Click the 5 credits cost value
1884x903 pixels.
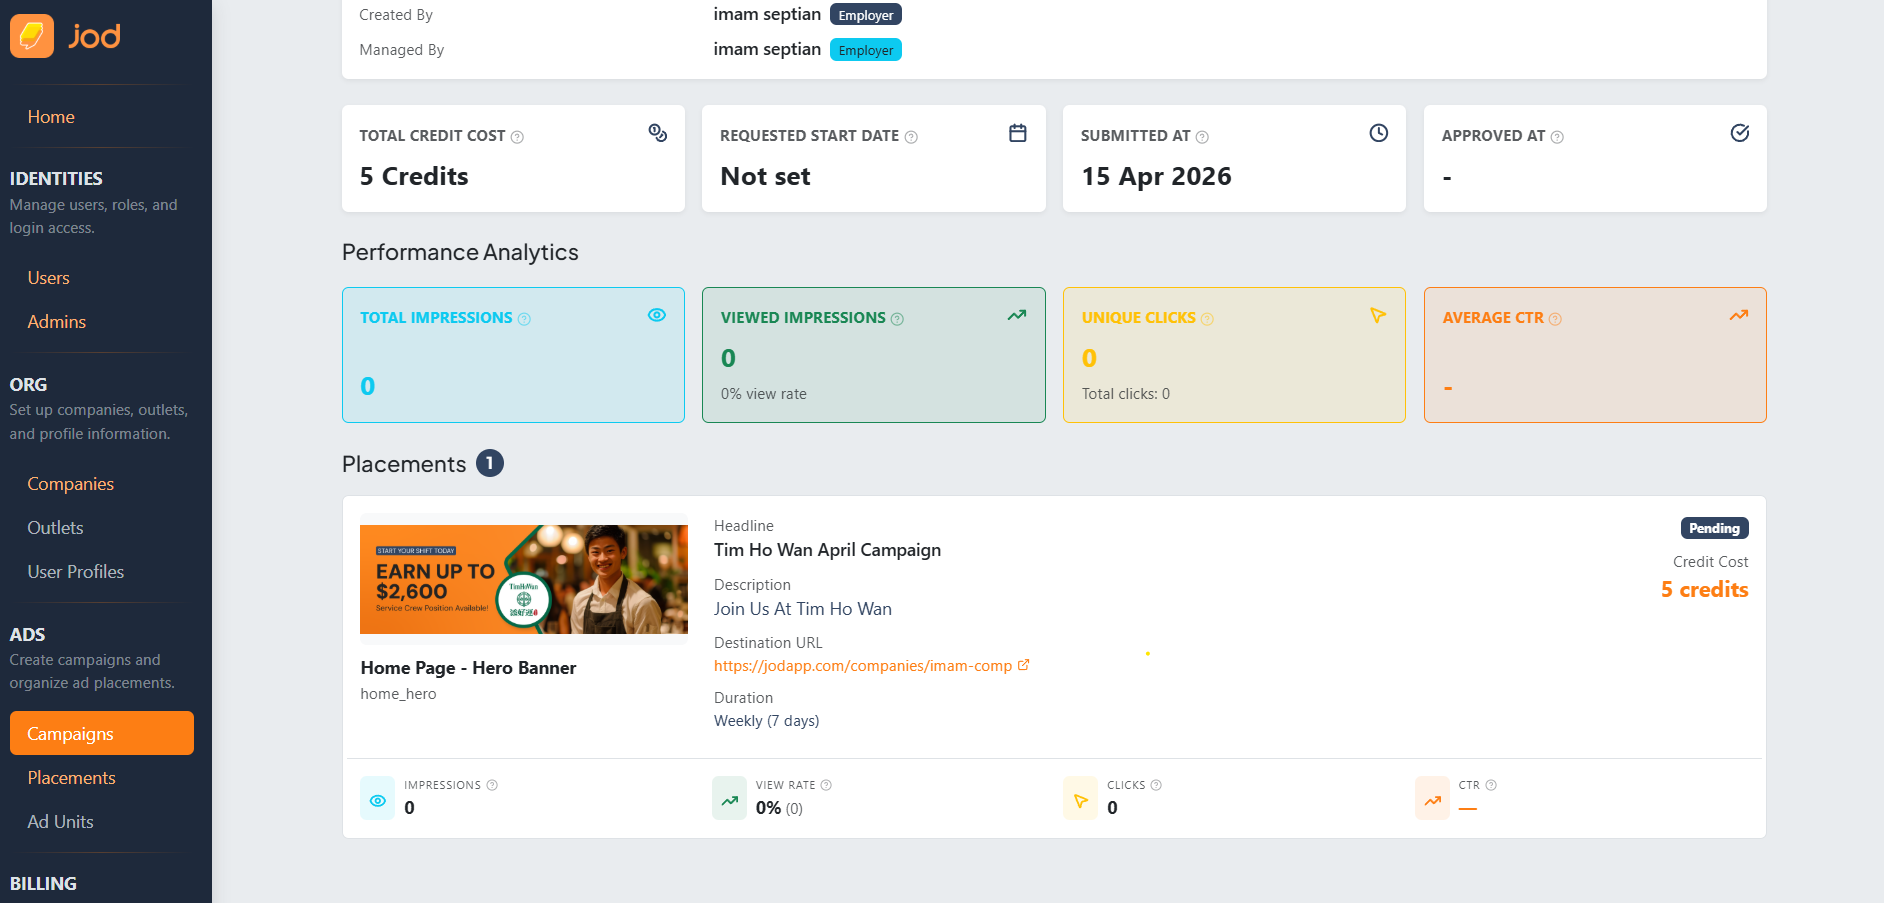pos(1705,590)
